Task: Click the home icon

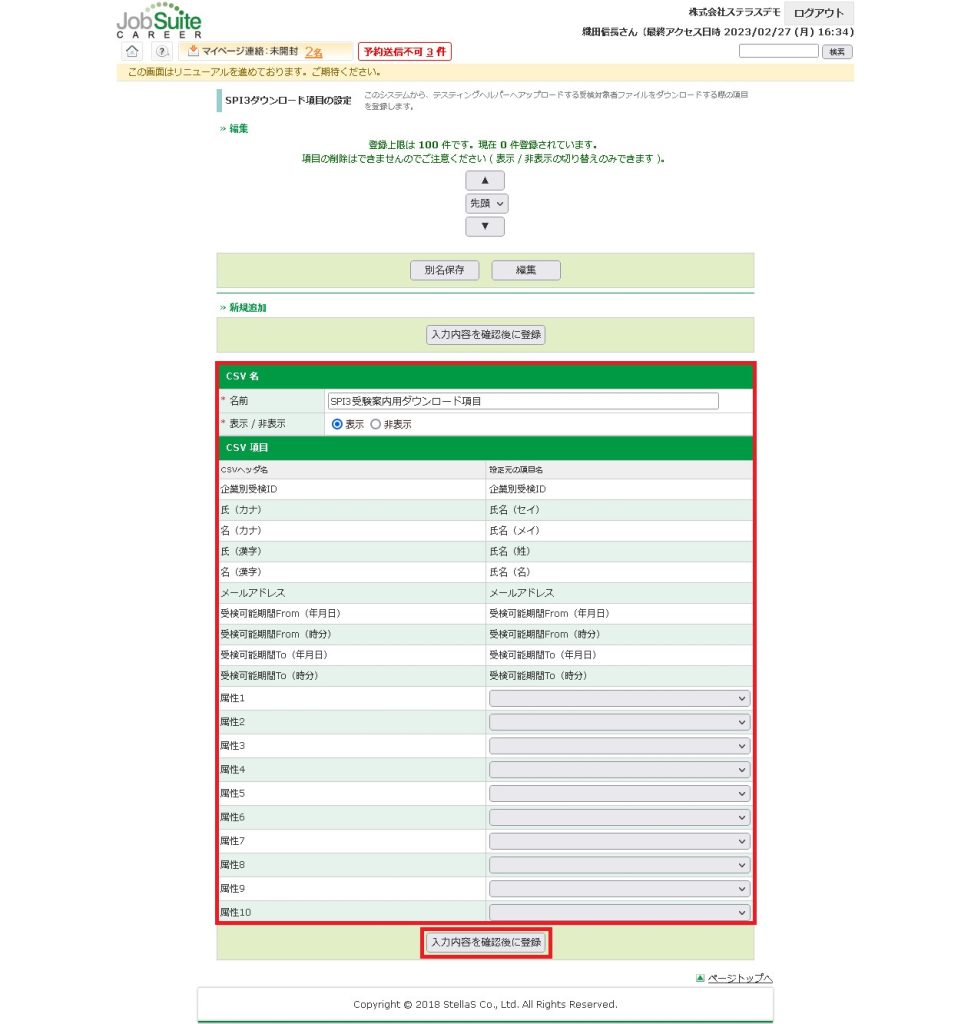Action: [131, 51]
